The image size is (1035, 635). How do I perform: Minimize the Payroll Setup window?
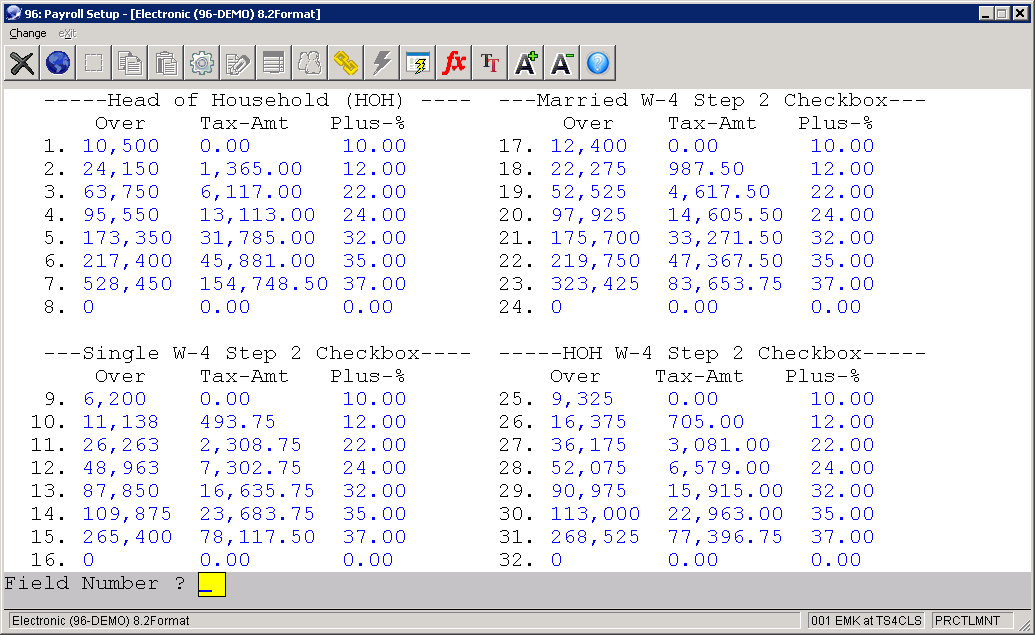coord(985,13)
